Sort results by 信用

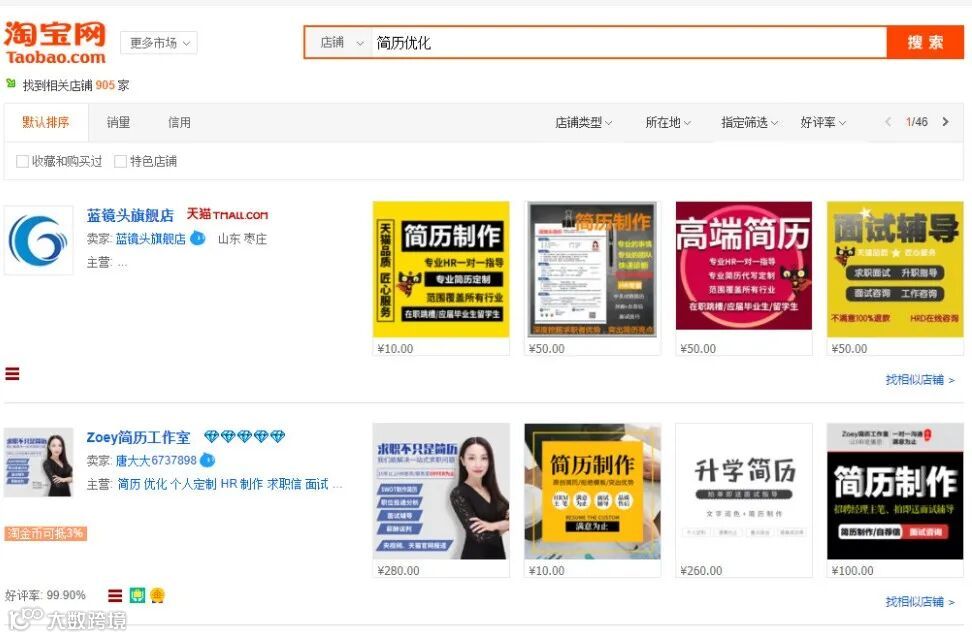click(179, 122)
